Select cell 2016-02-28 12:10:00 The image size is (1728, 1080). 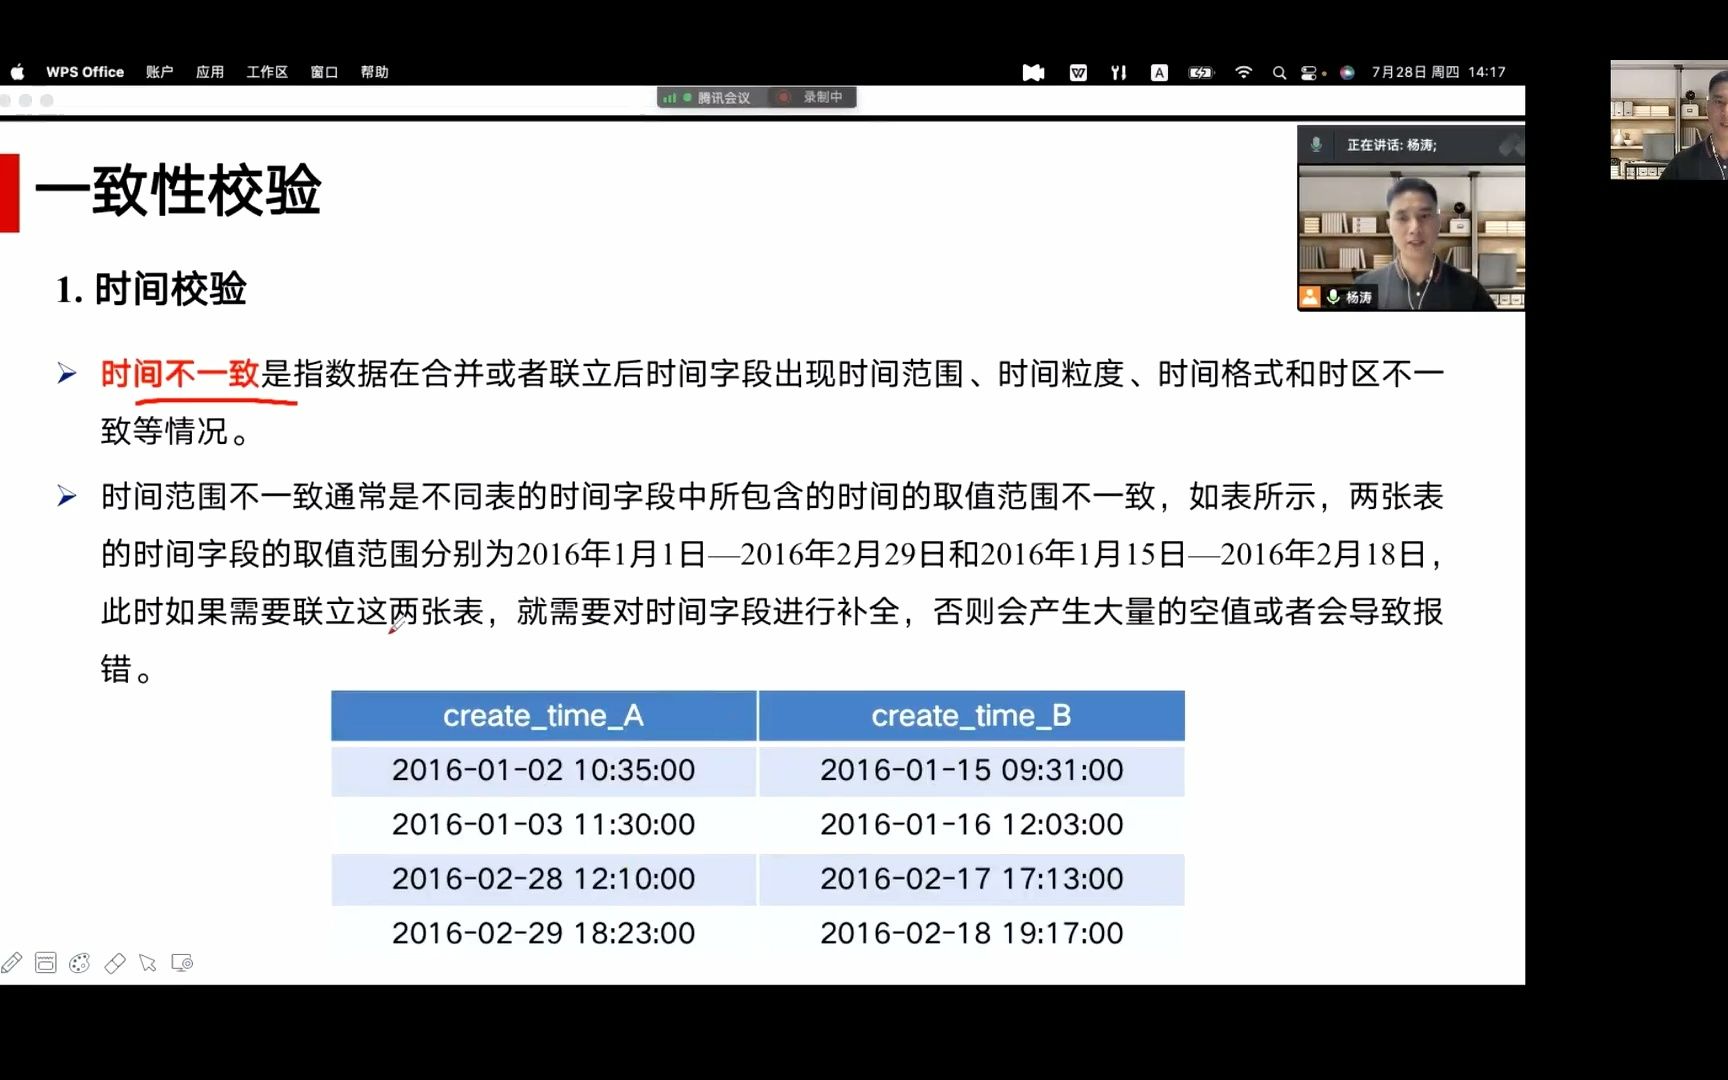click(543, 879)
